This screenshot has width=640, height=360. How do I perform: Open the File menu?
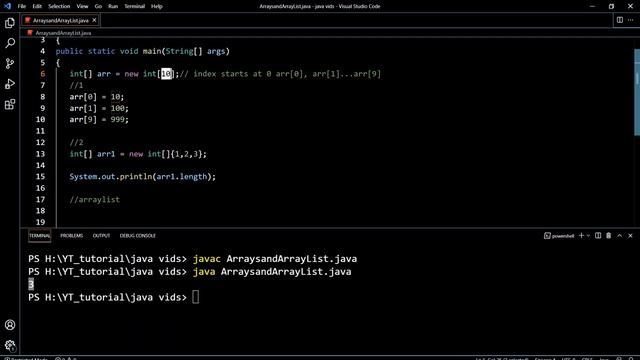tap(22, 6)
